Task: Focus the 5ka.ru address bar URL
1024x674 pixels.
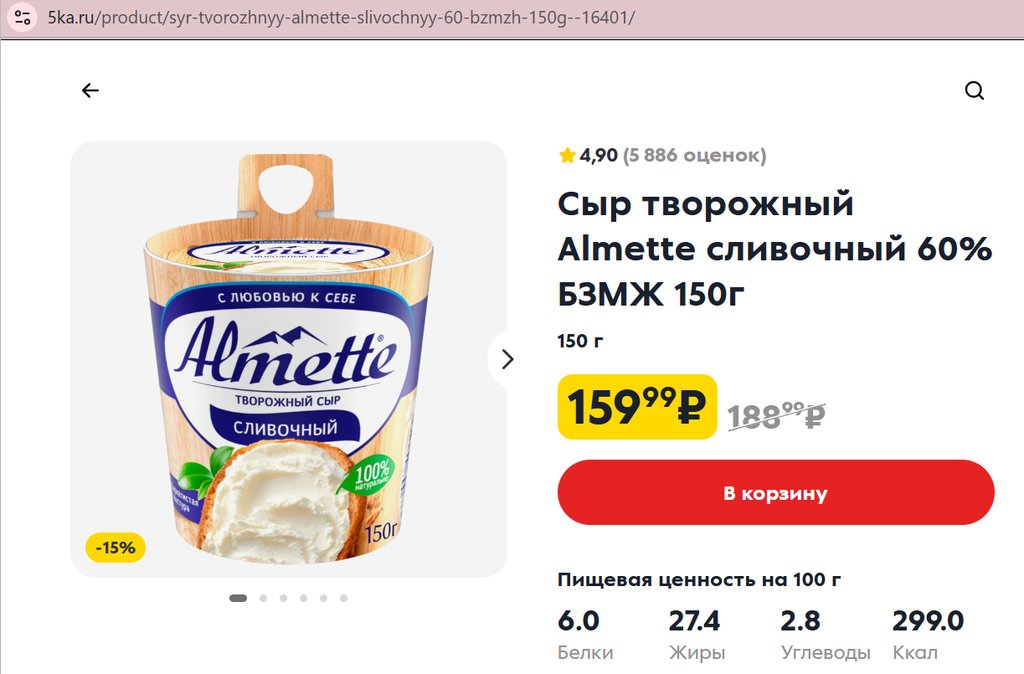Action: (x=340, y=19)
